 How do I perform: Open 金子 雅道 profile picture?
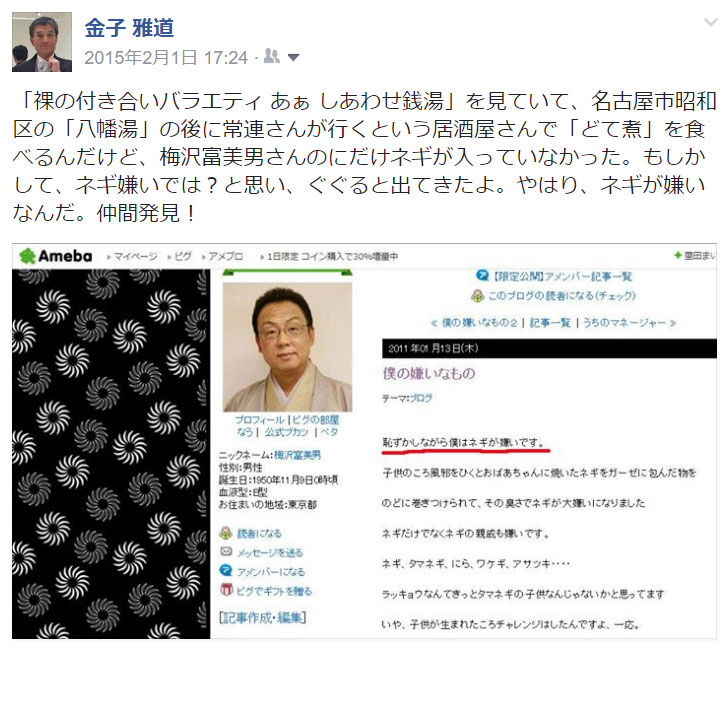(42, 42)
